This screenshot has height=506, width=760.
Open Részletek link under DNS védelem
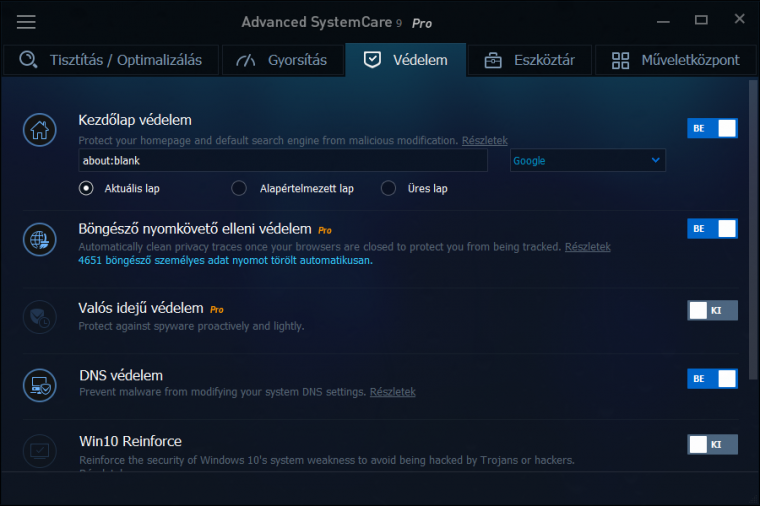[393, 392]
